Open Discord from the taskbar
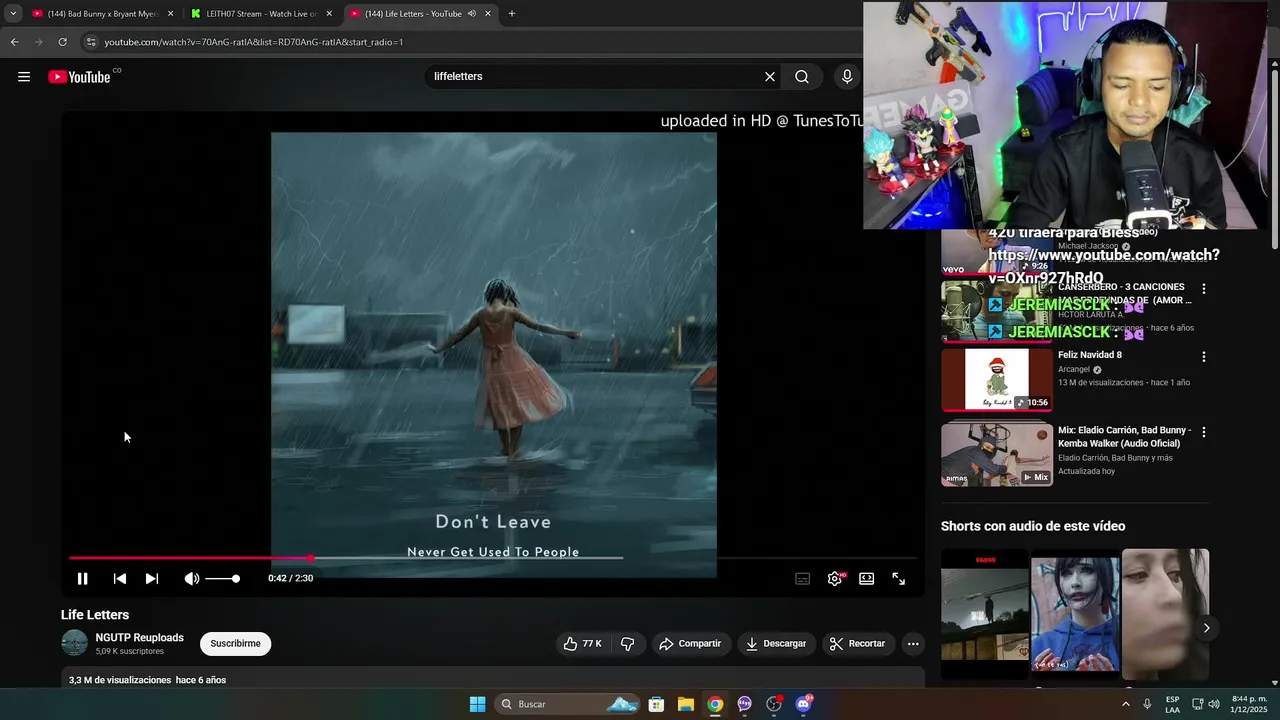1280x720 pixels. tap(803, 704)
